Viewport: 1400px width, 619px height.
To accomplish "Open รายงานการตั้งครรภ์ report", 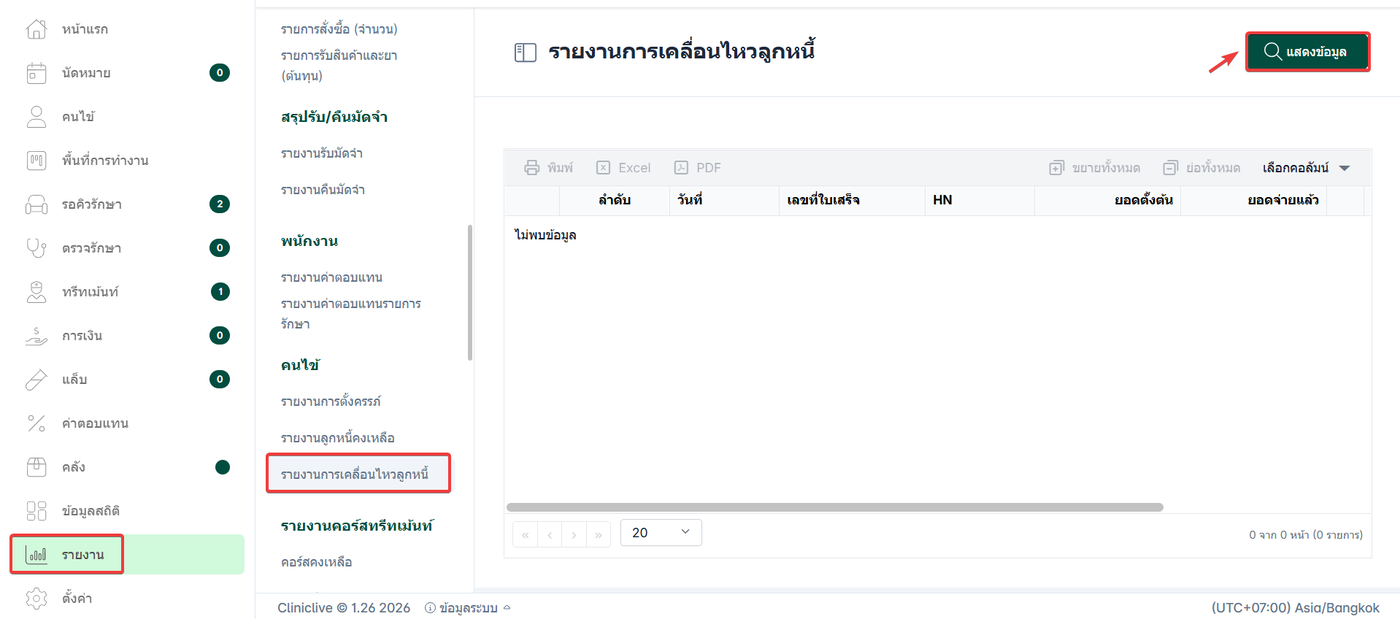I will pos(331,401).
